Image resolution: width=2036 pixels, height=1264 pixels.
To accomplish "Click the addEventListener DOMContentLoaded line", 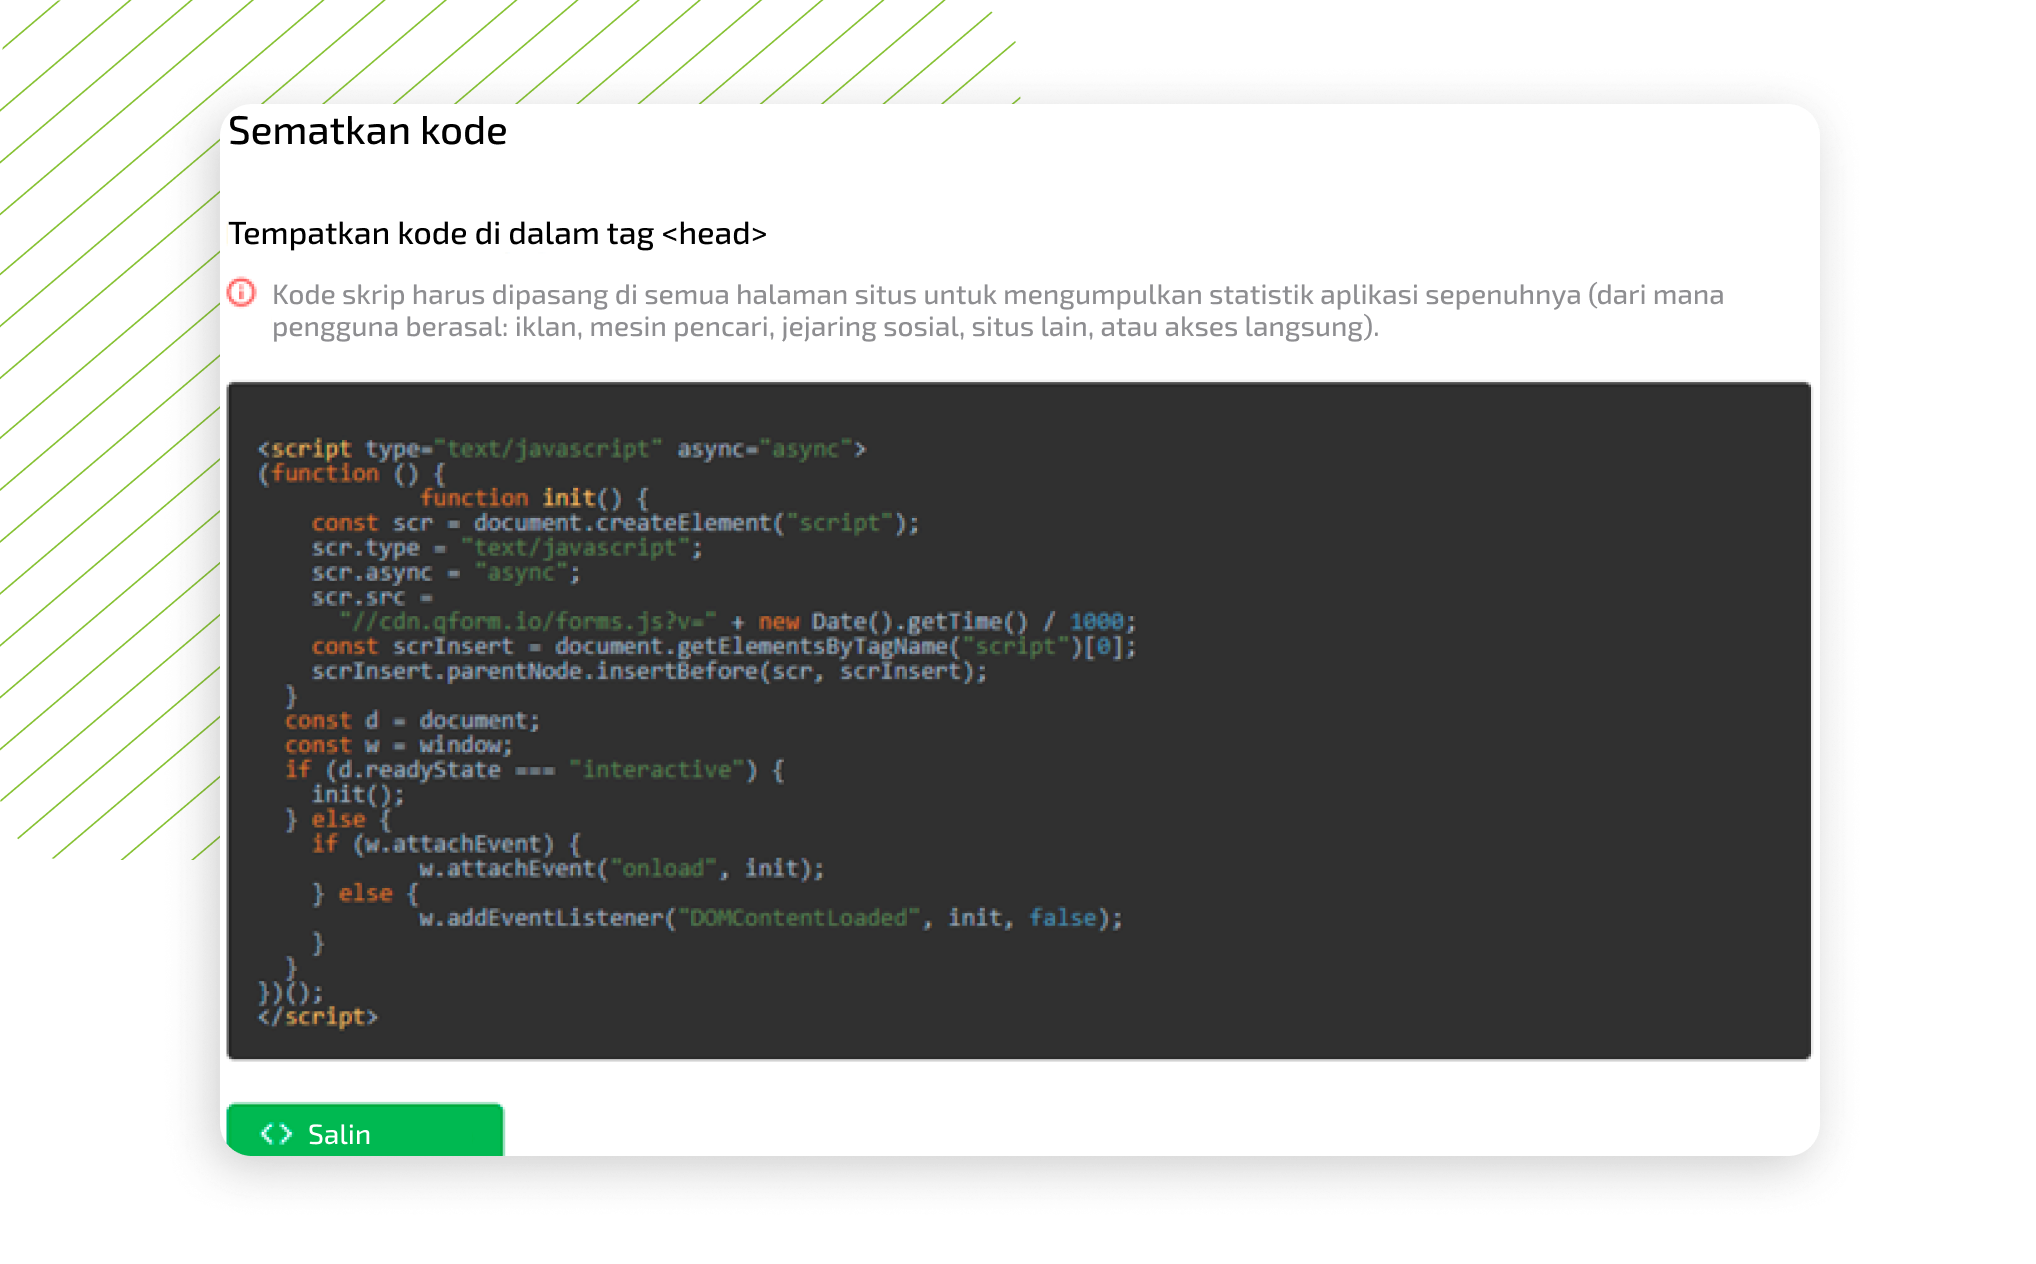I will pyautogui.click(x=770, y=918).
